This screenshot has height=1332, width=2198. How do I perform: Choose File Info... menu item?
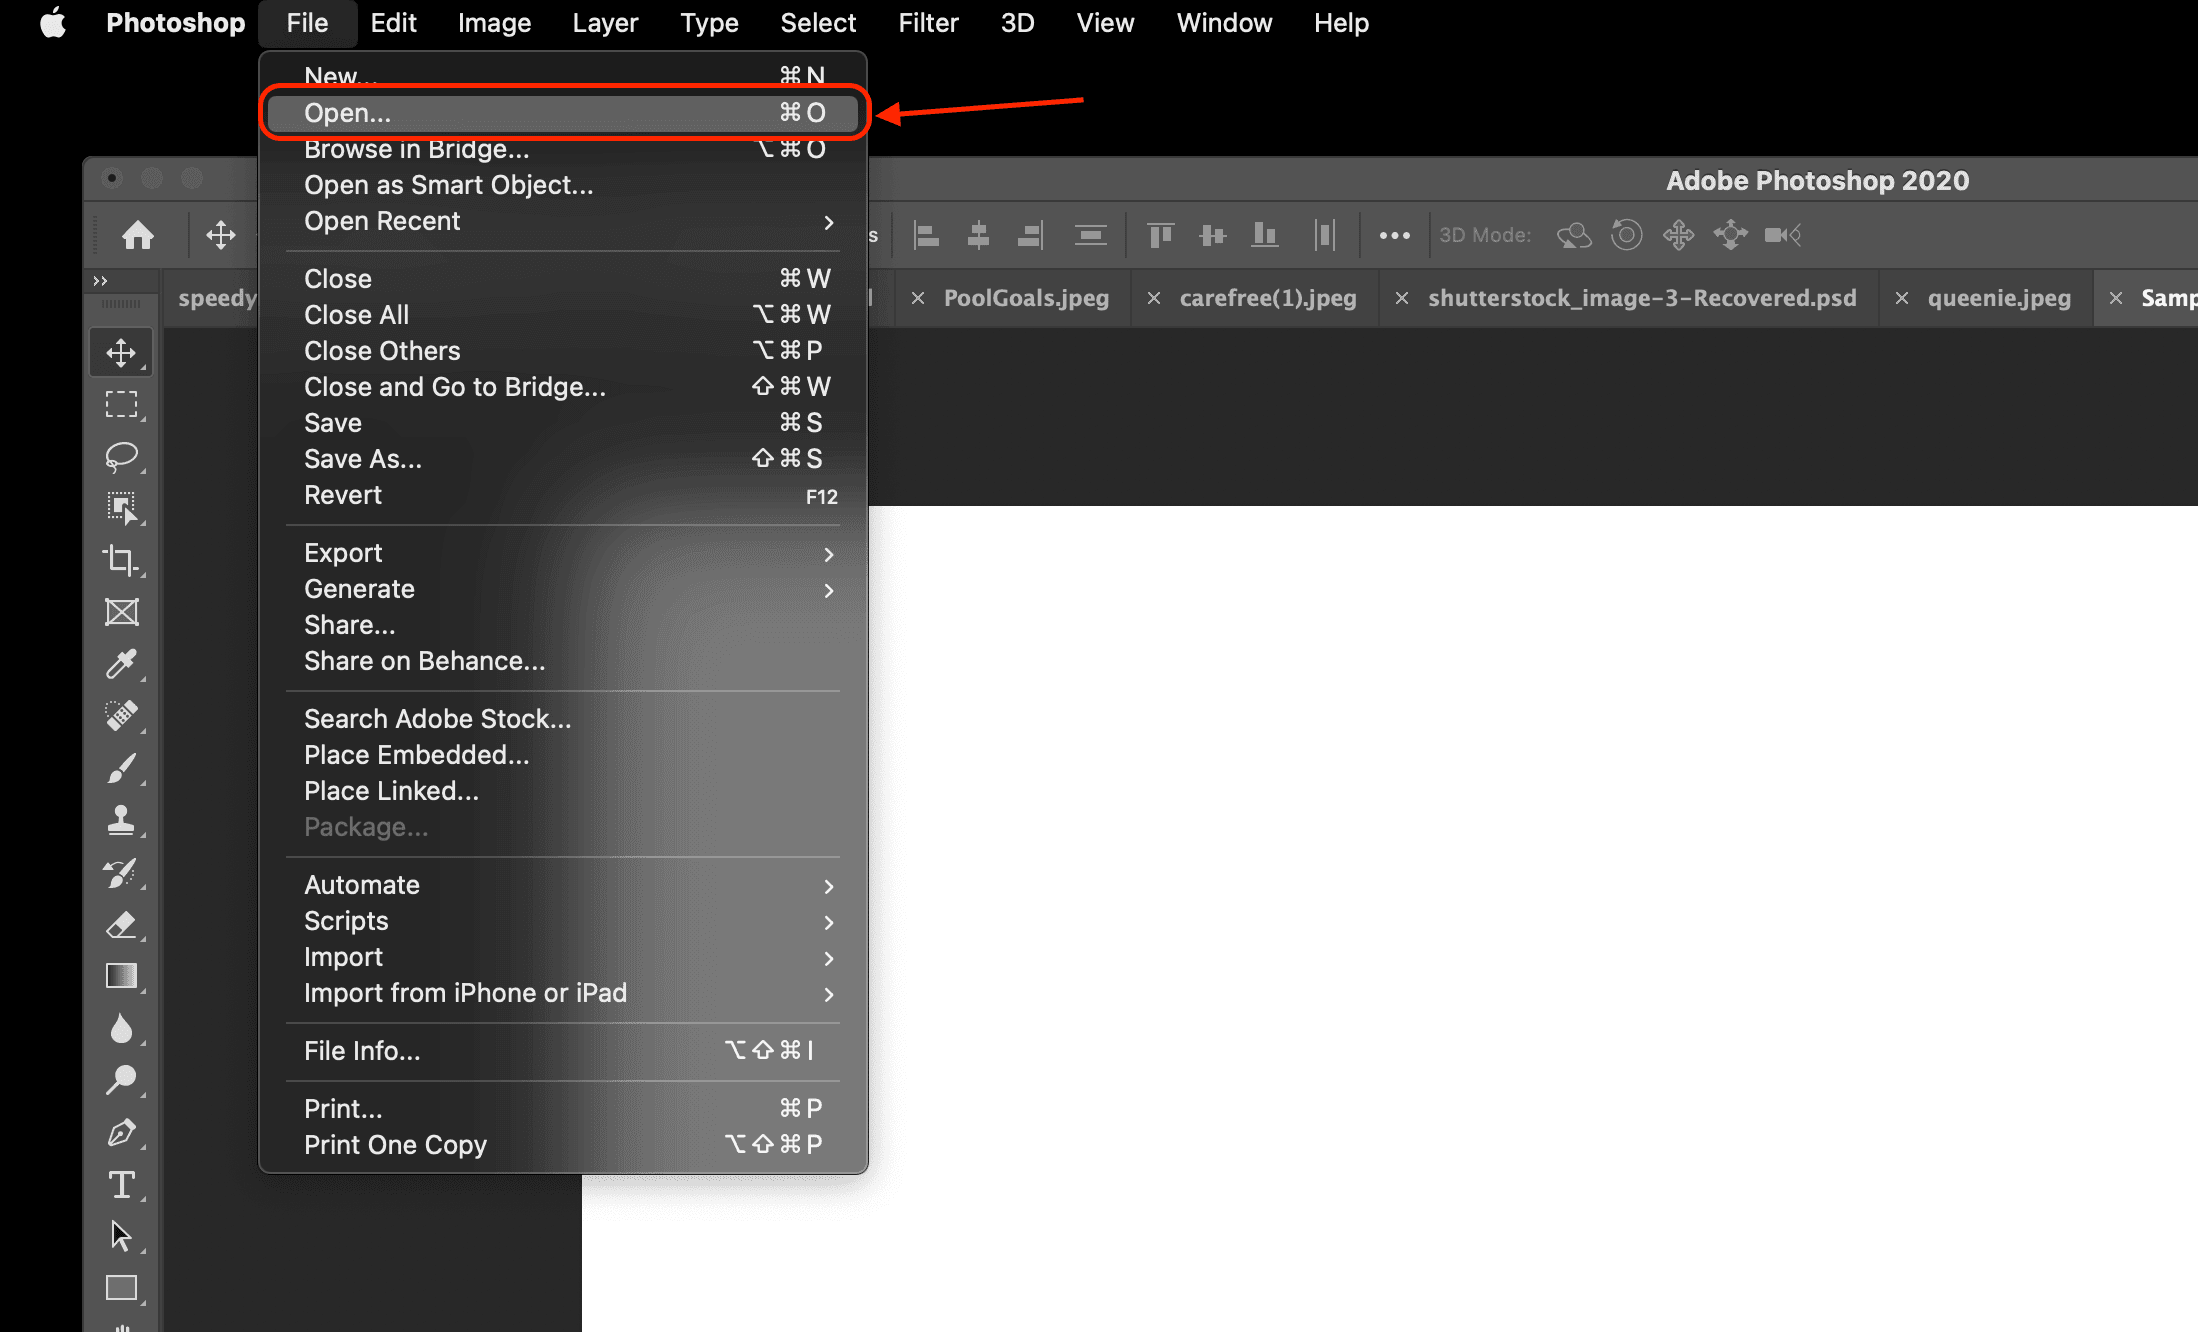coord(563,1051)
